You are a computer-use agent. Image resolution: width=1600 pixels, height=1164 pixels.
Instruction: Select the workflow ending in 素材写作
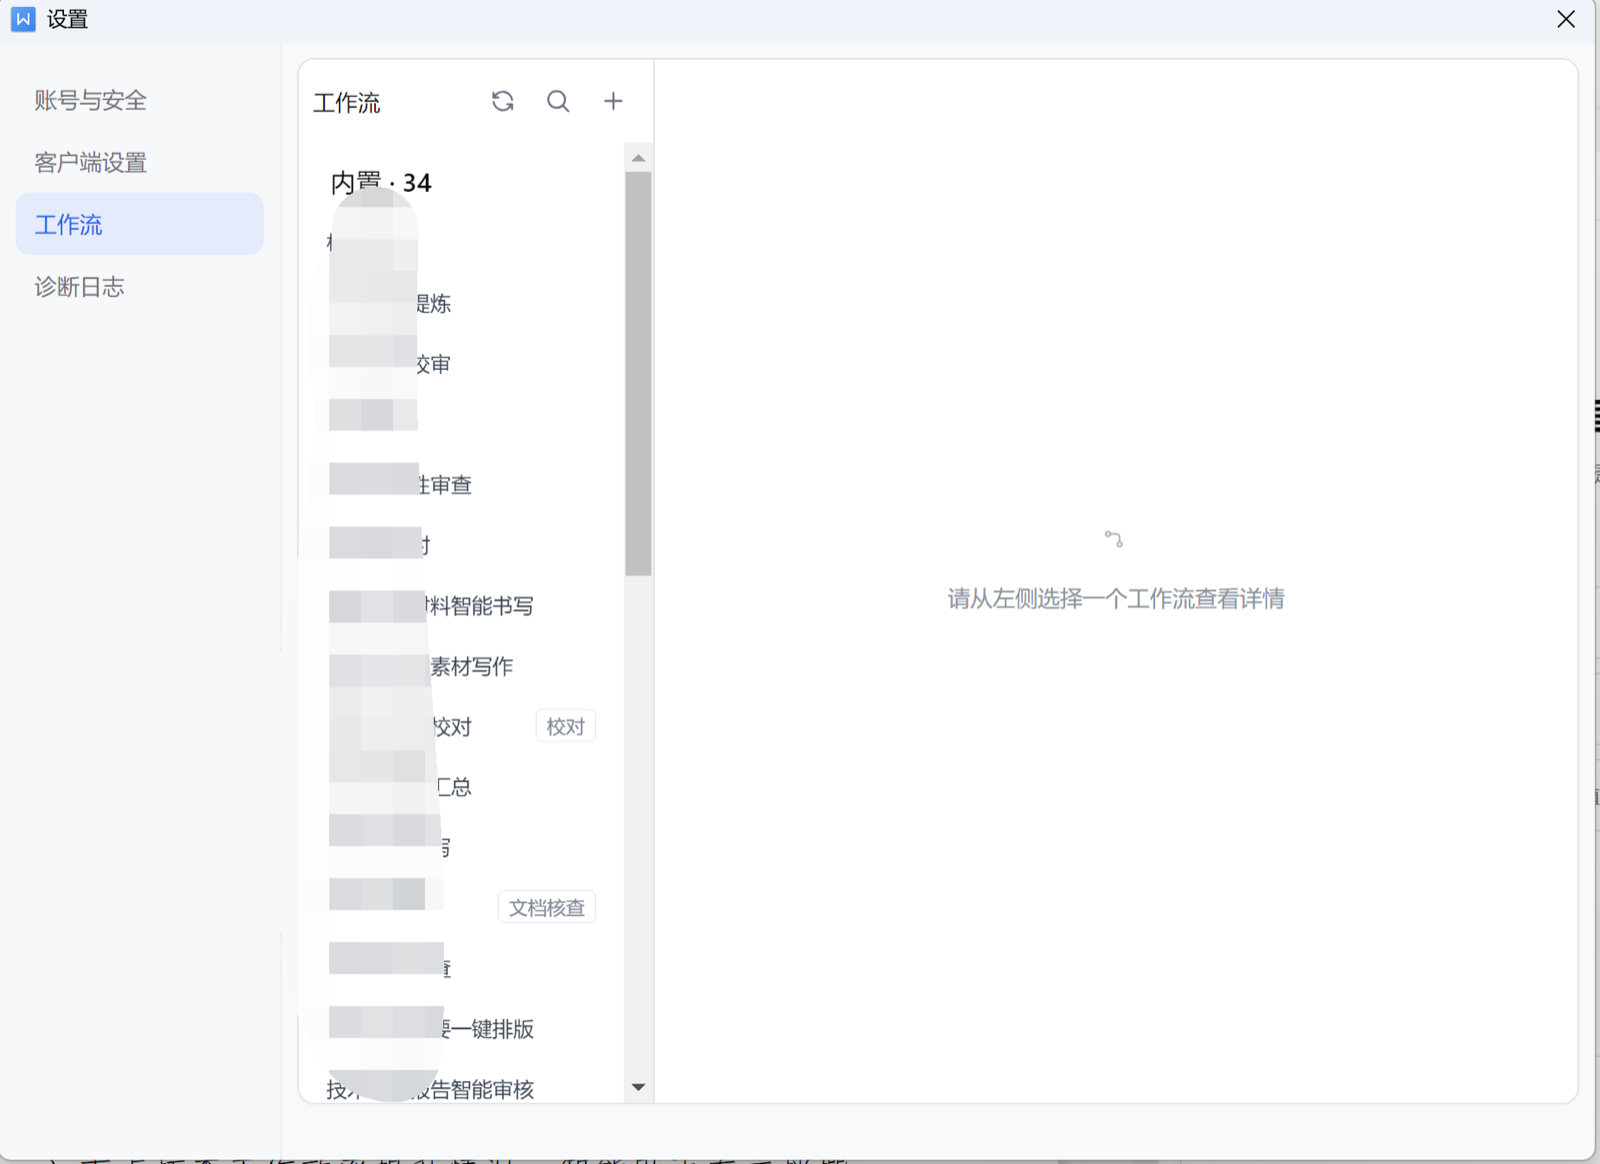click(x=461, y=666)
